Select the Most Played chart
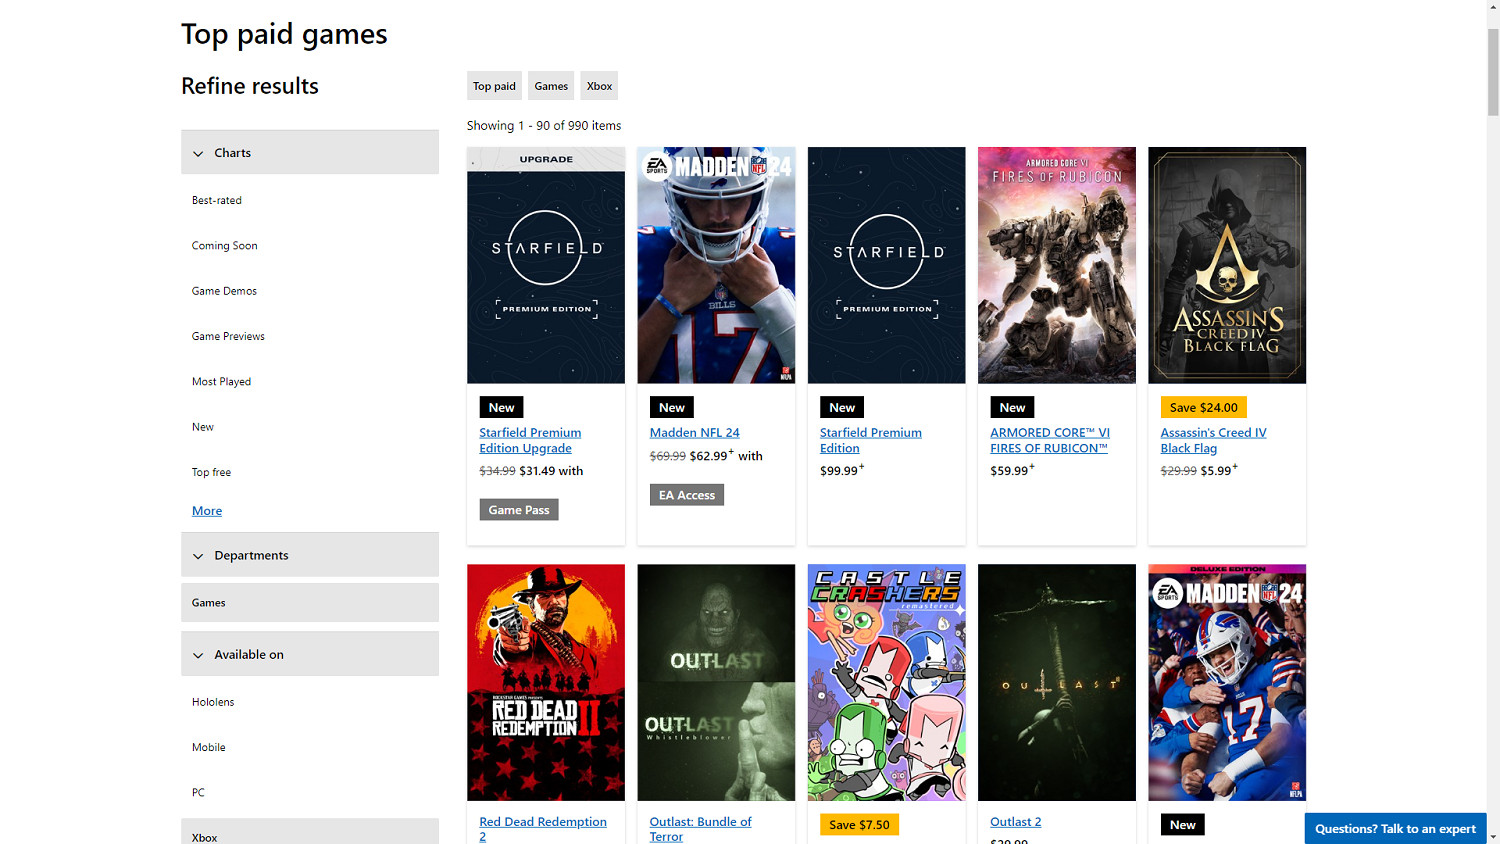 point(221,381)
